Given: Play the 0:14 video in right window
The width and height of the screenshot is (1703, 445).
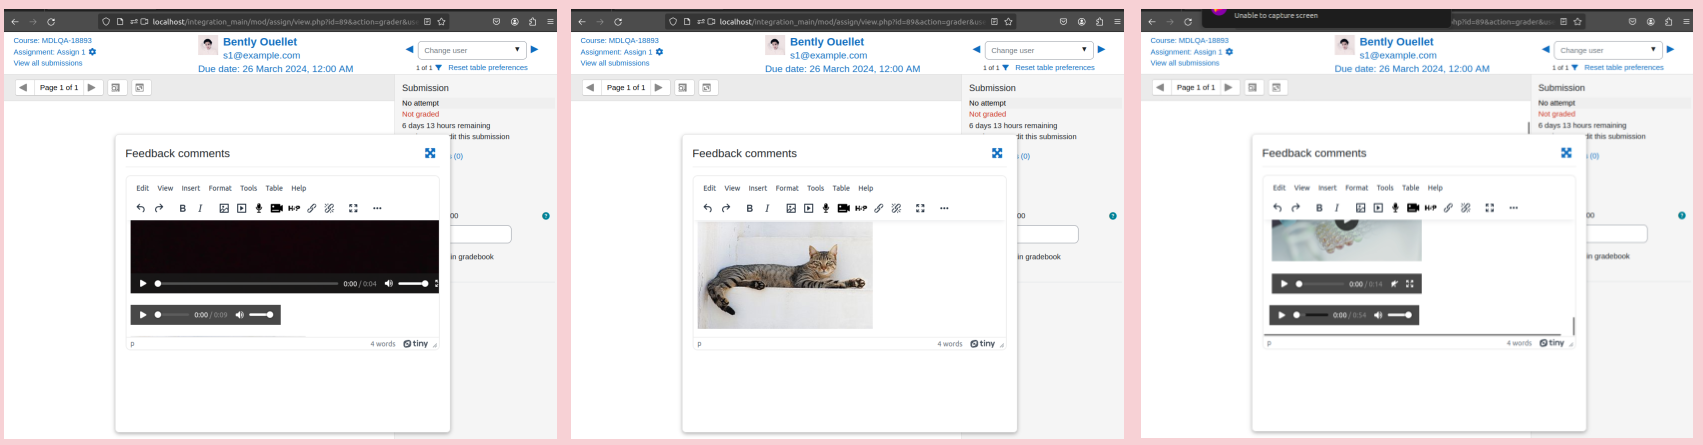Looking at the screenshot, I should [x=1284, y=284].
